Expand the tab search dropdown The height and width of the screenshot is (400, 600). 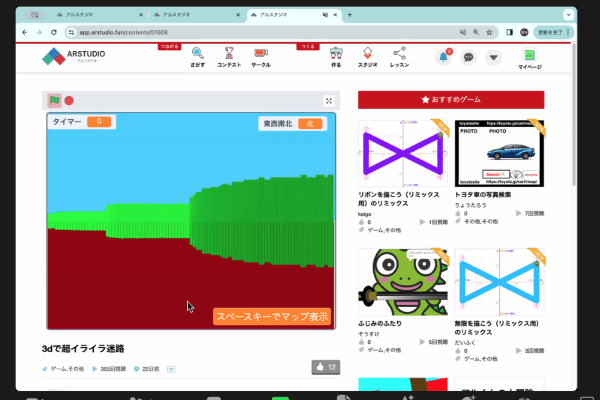click(569, 15)
